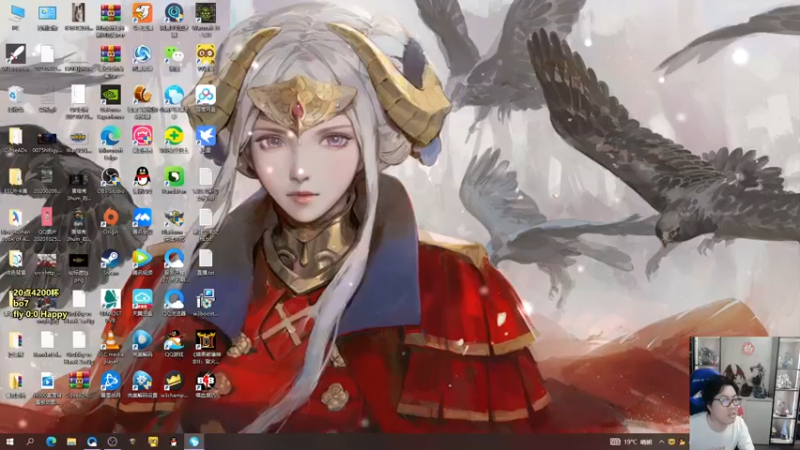Show hidden system tray icons
This screenshot has width=800, height=450.
pos(661,442)
